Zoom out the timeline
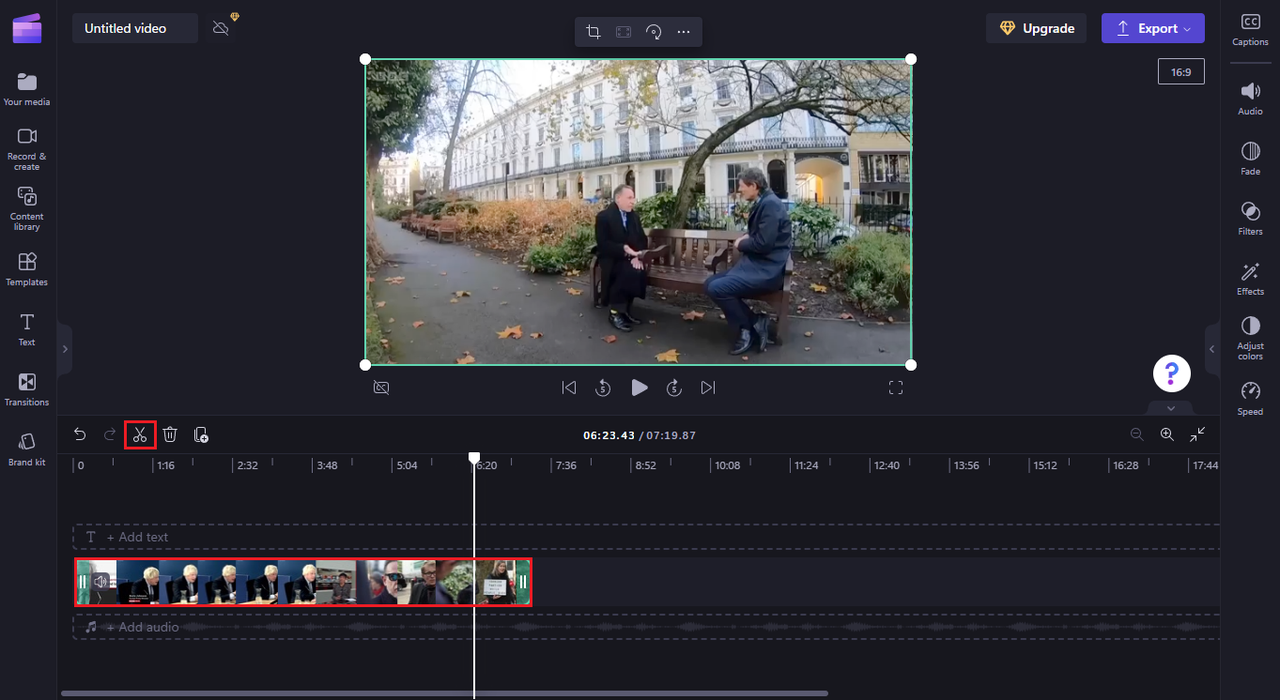This screenshot has height=700, width=1280. click(1137, 434)
